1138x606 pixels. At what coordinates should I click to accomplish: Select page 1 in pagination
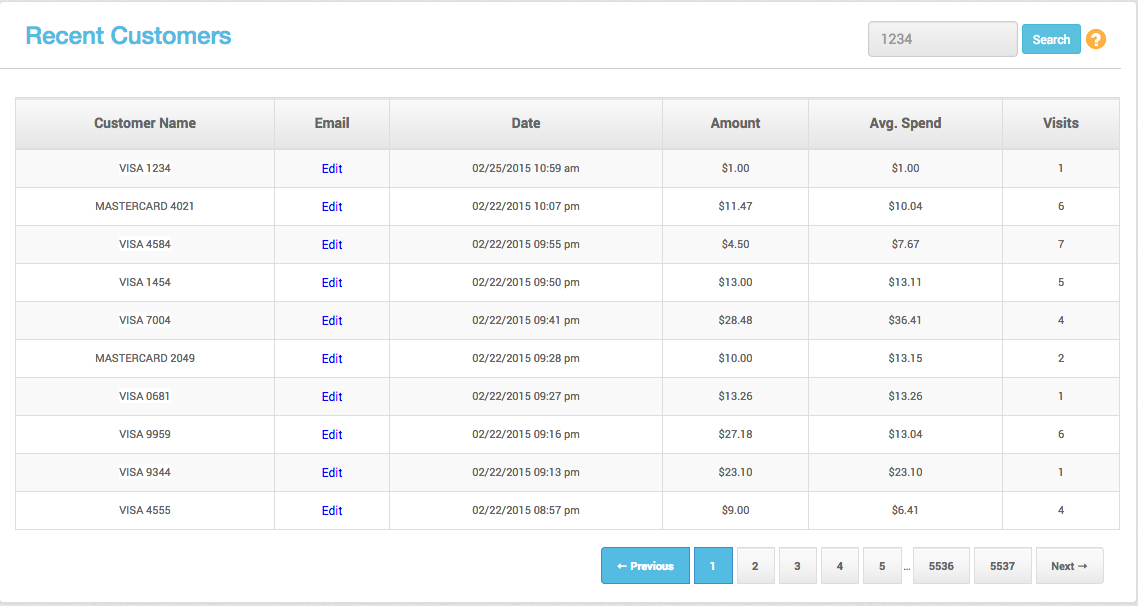tap(713, 566)
